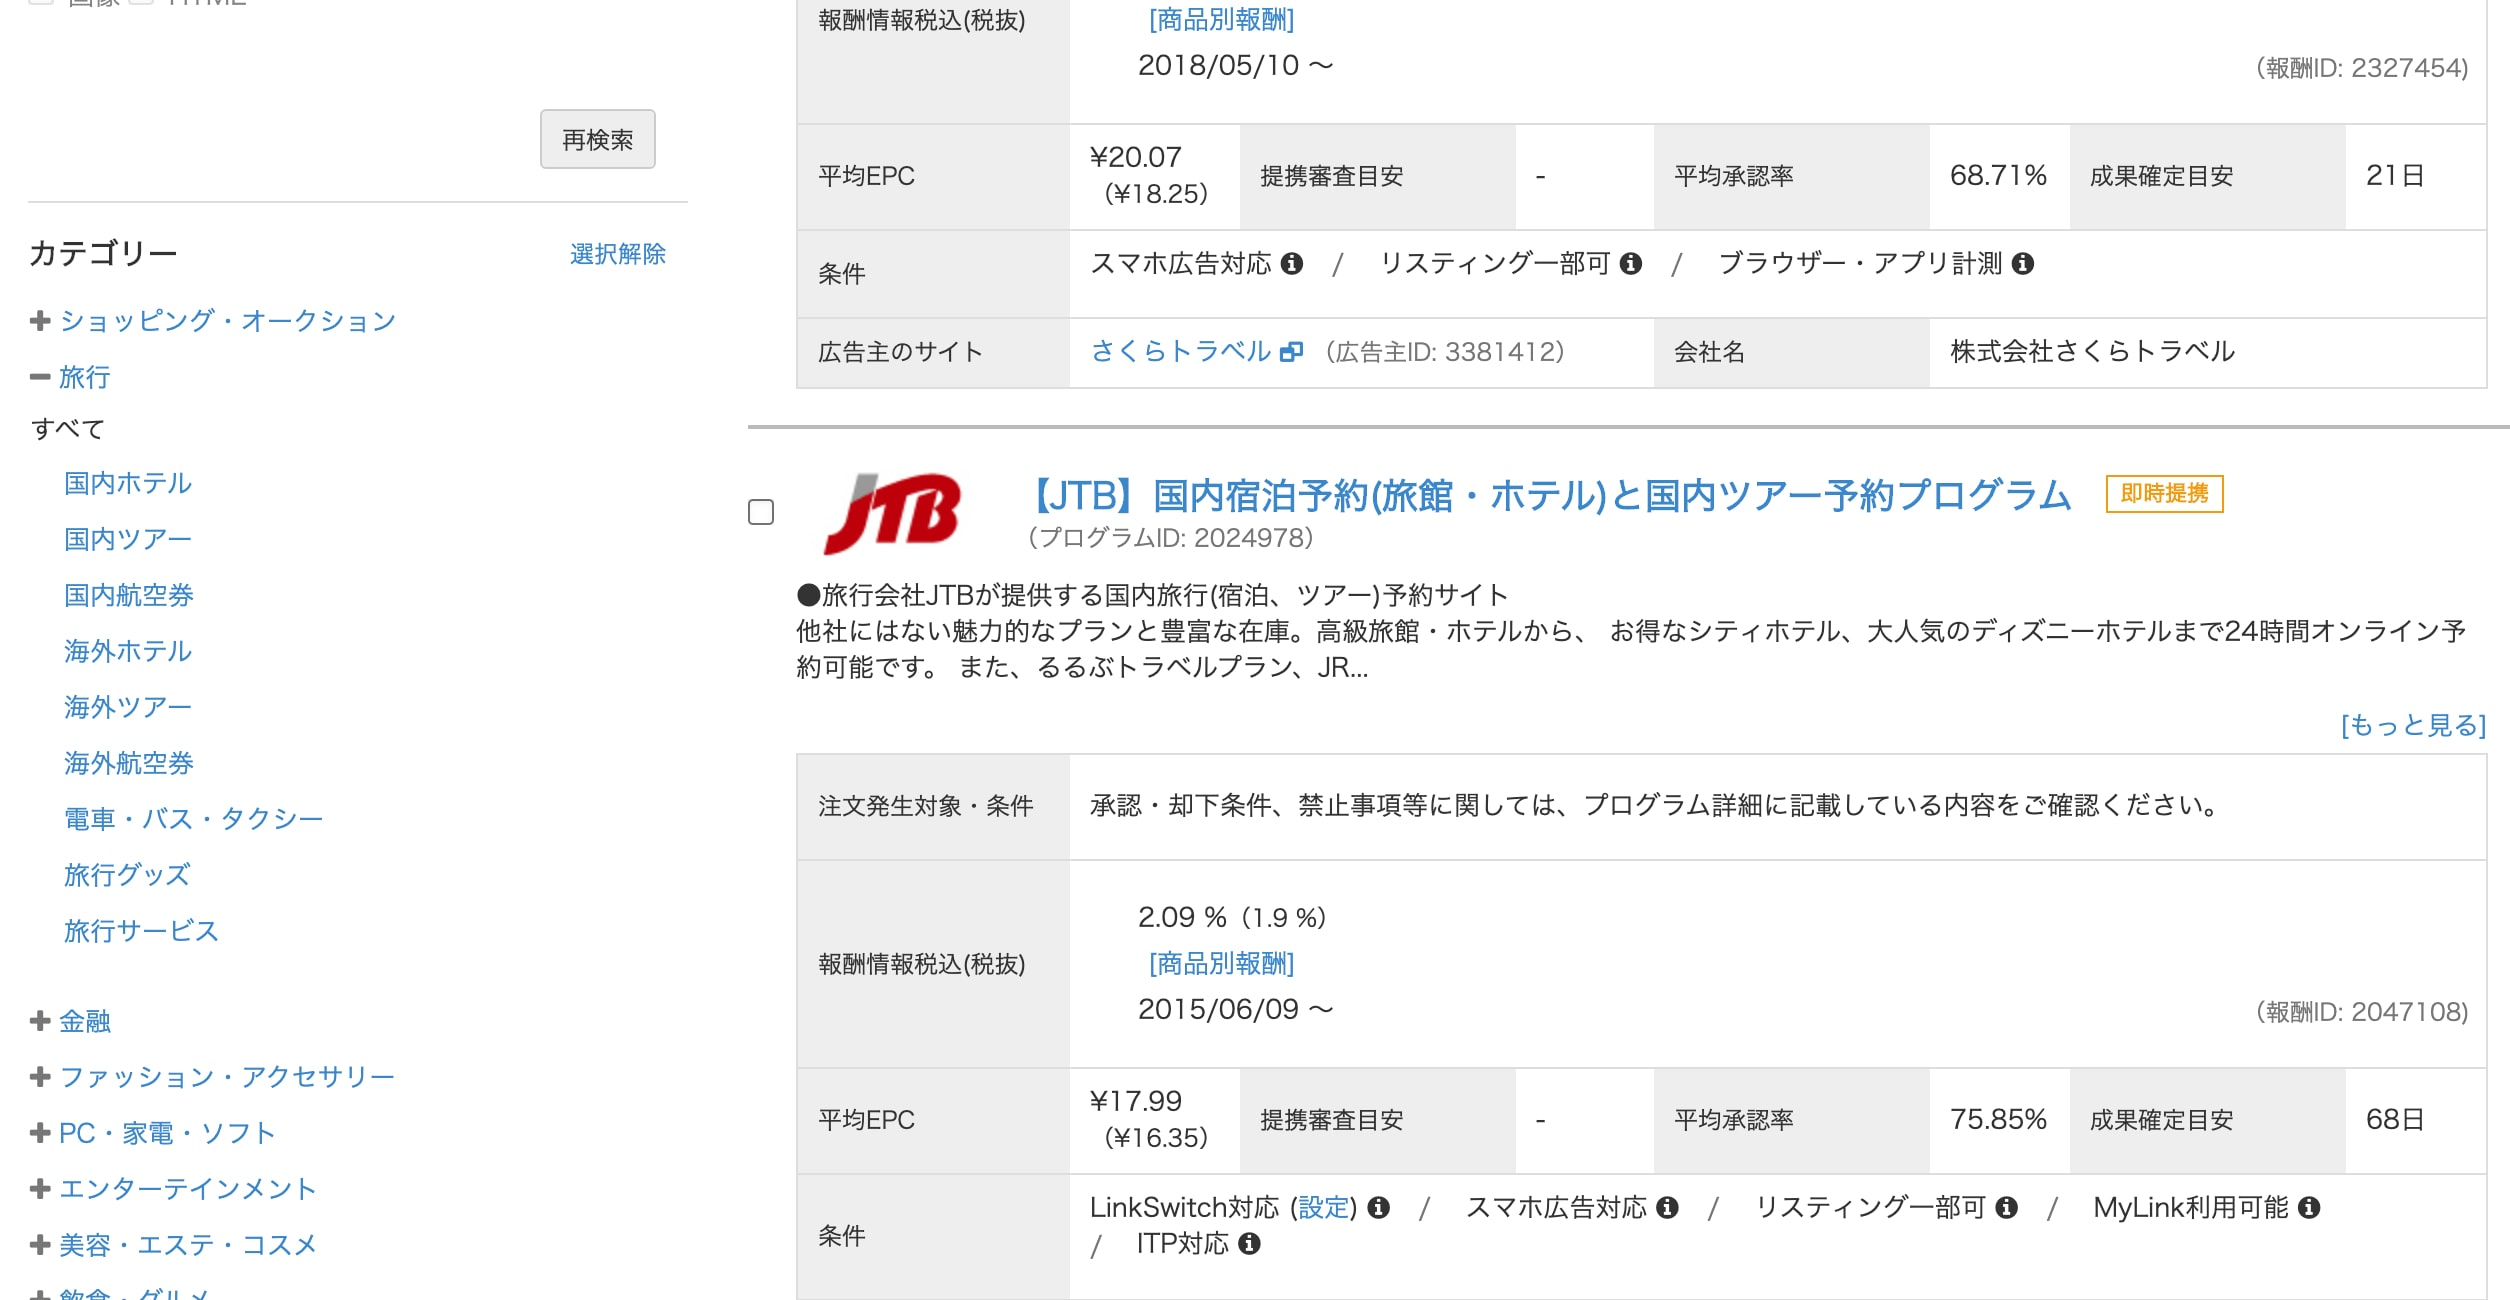The image size is (2510, 1300).
Task: Click info icon beside ブラウザー・アプリ計測
Action: click(2023, 263)
